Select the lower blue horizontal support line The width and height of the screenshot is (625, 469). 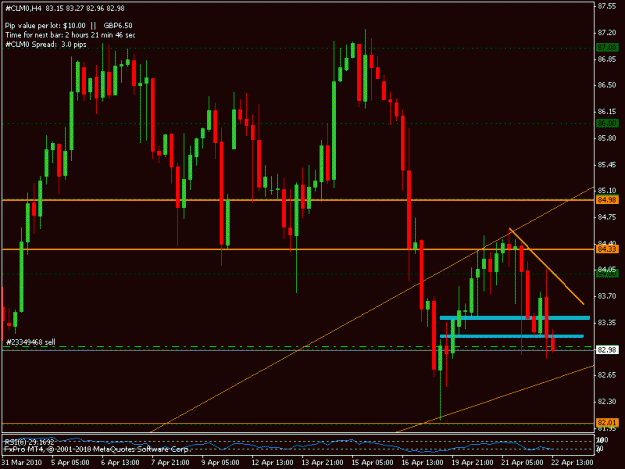click(x=512, y=336)
